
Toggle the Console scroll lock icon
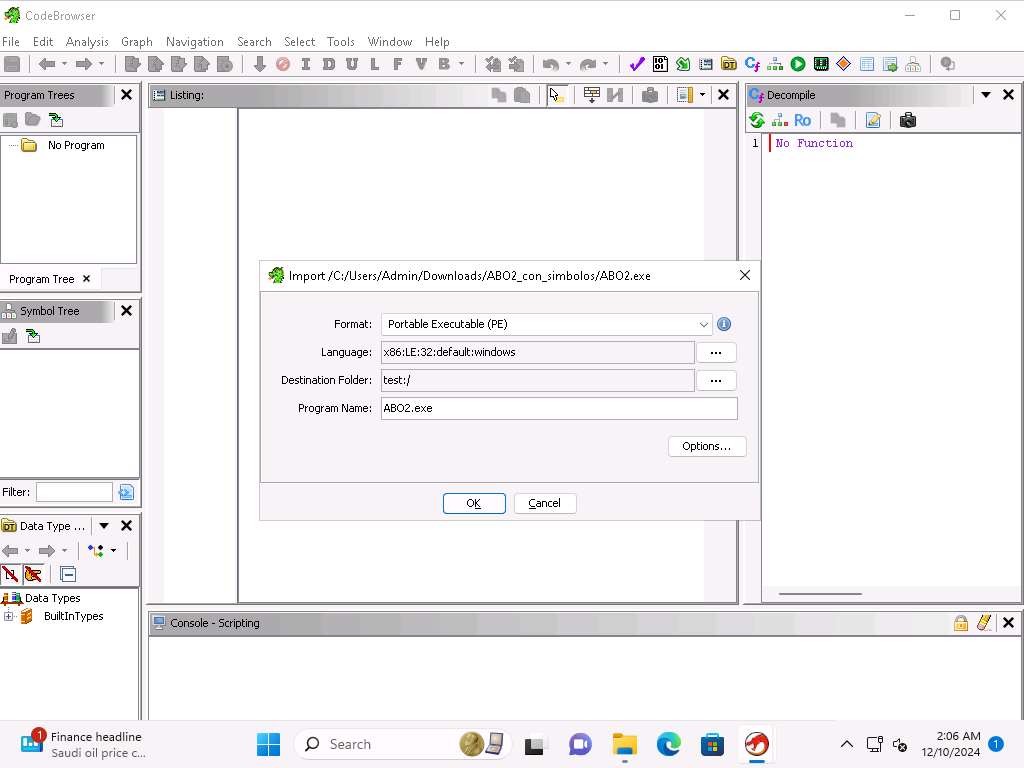tap(961, 623)
